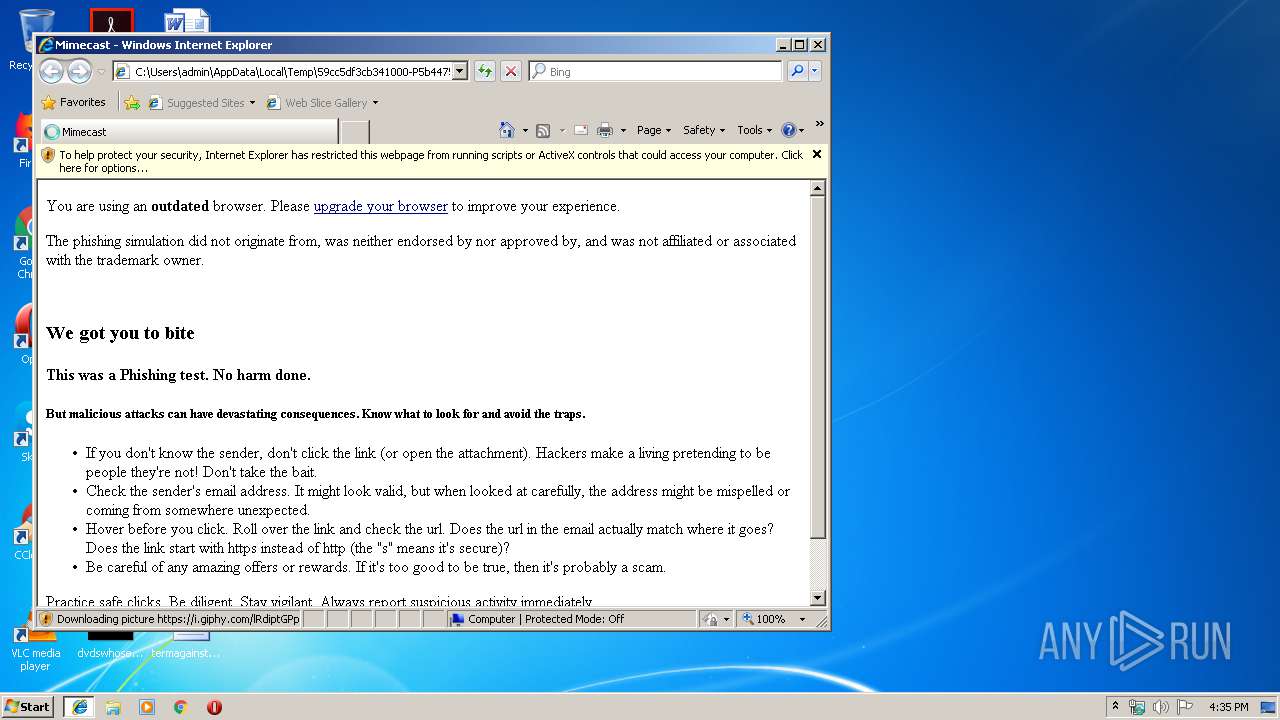
Task: Launch Chrome from the taskbar
Action: point(181,707)
